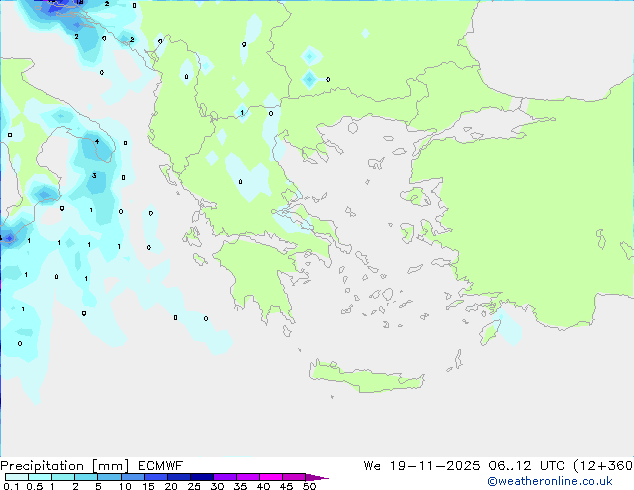The width and height of the screenshot is (634, 490).
Task: Click the weatheronline.co.uk copyright link
Action: (550, 481)
